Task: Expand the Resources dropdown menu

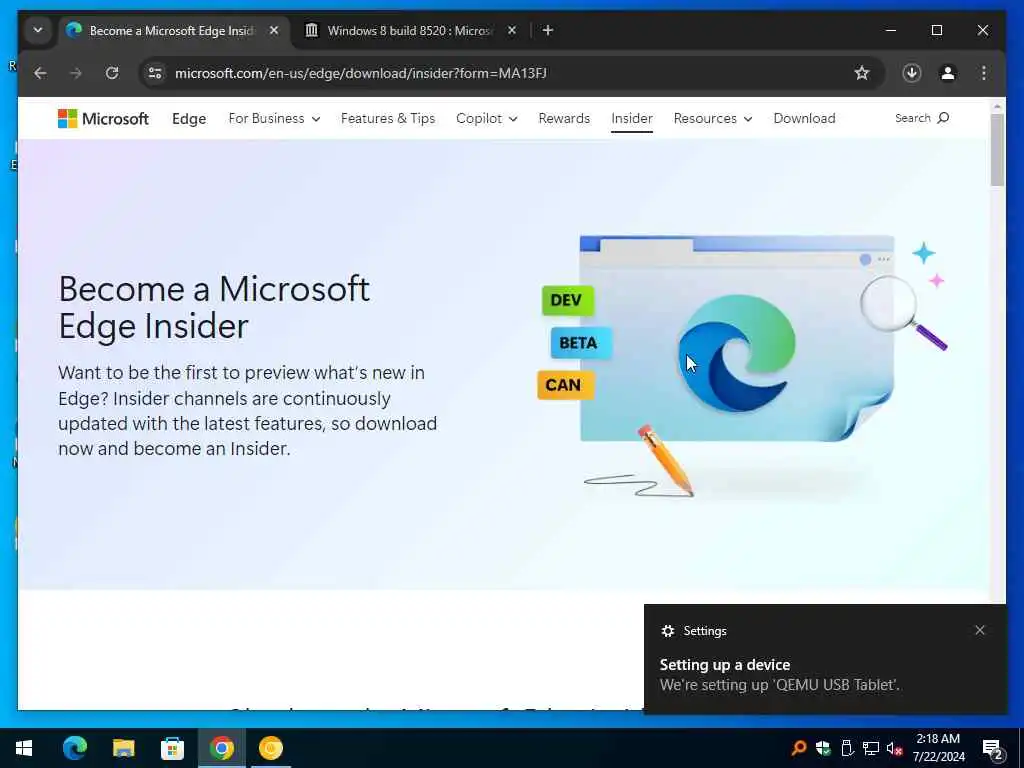Action: (712, 118)
